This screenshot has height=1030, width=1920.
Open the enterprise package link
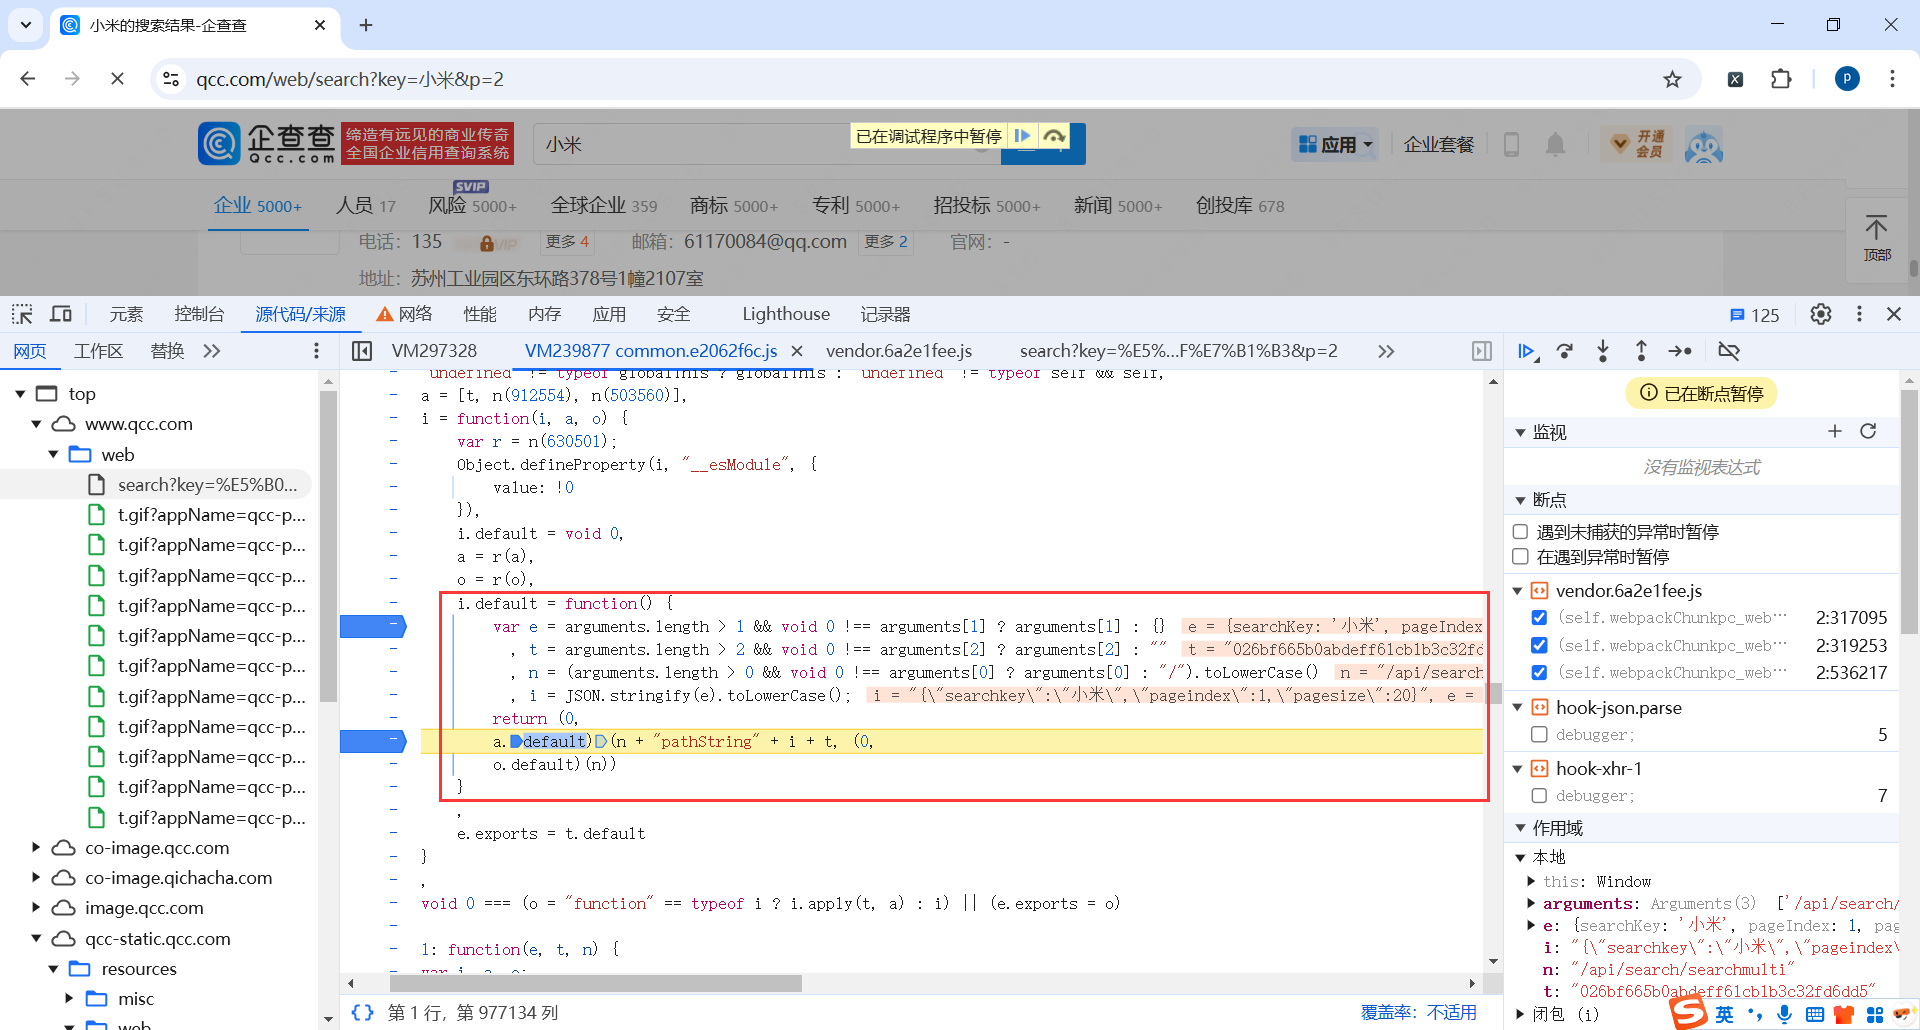(1439, 145)
